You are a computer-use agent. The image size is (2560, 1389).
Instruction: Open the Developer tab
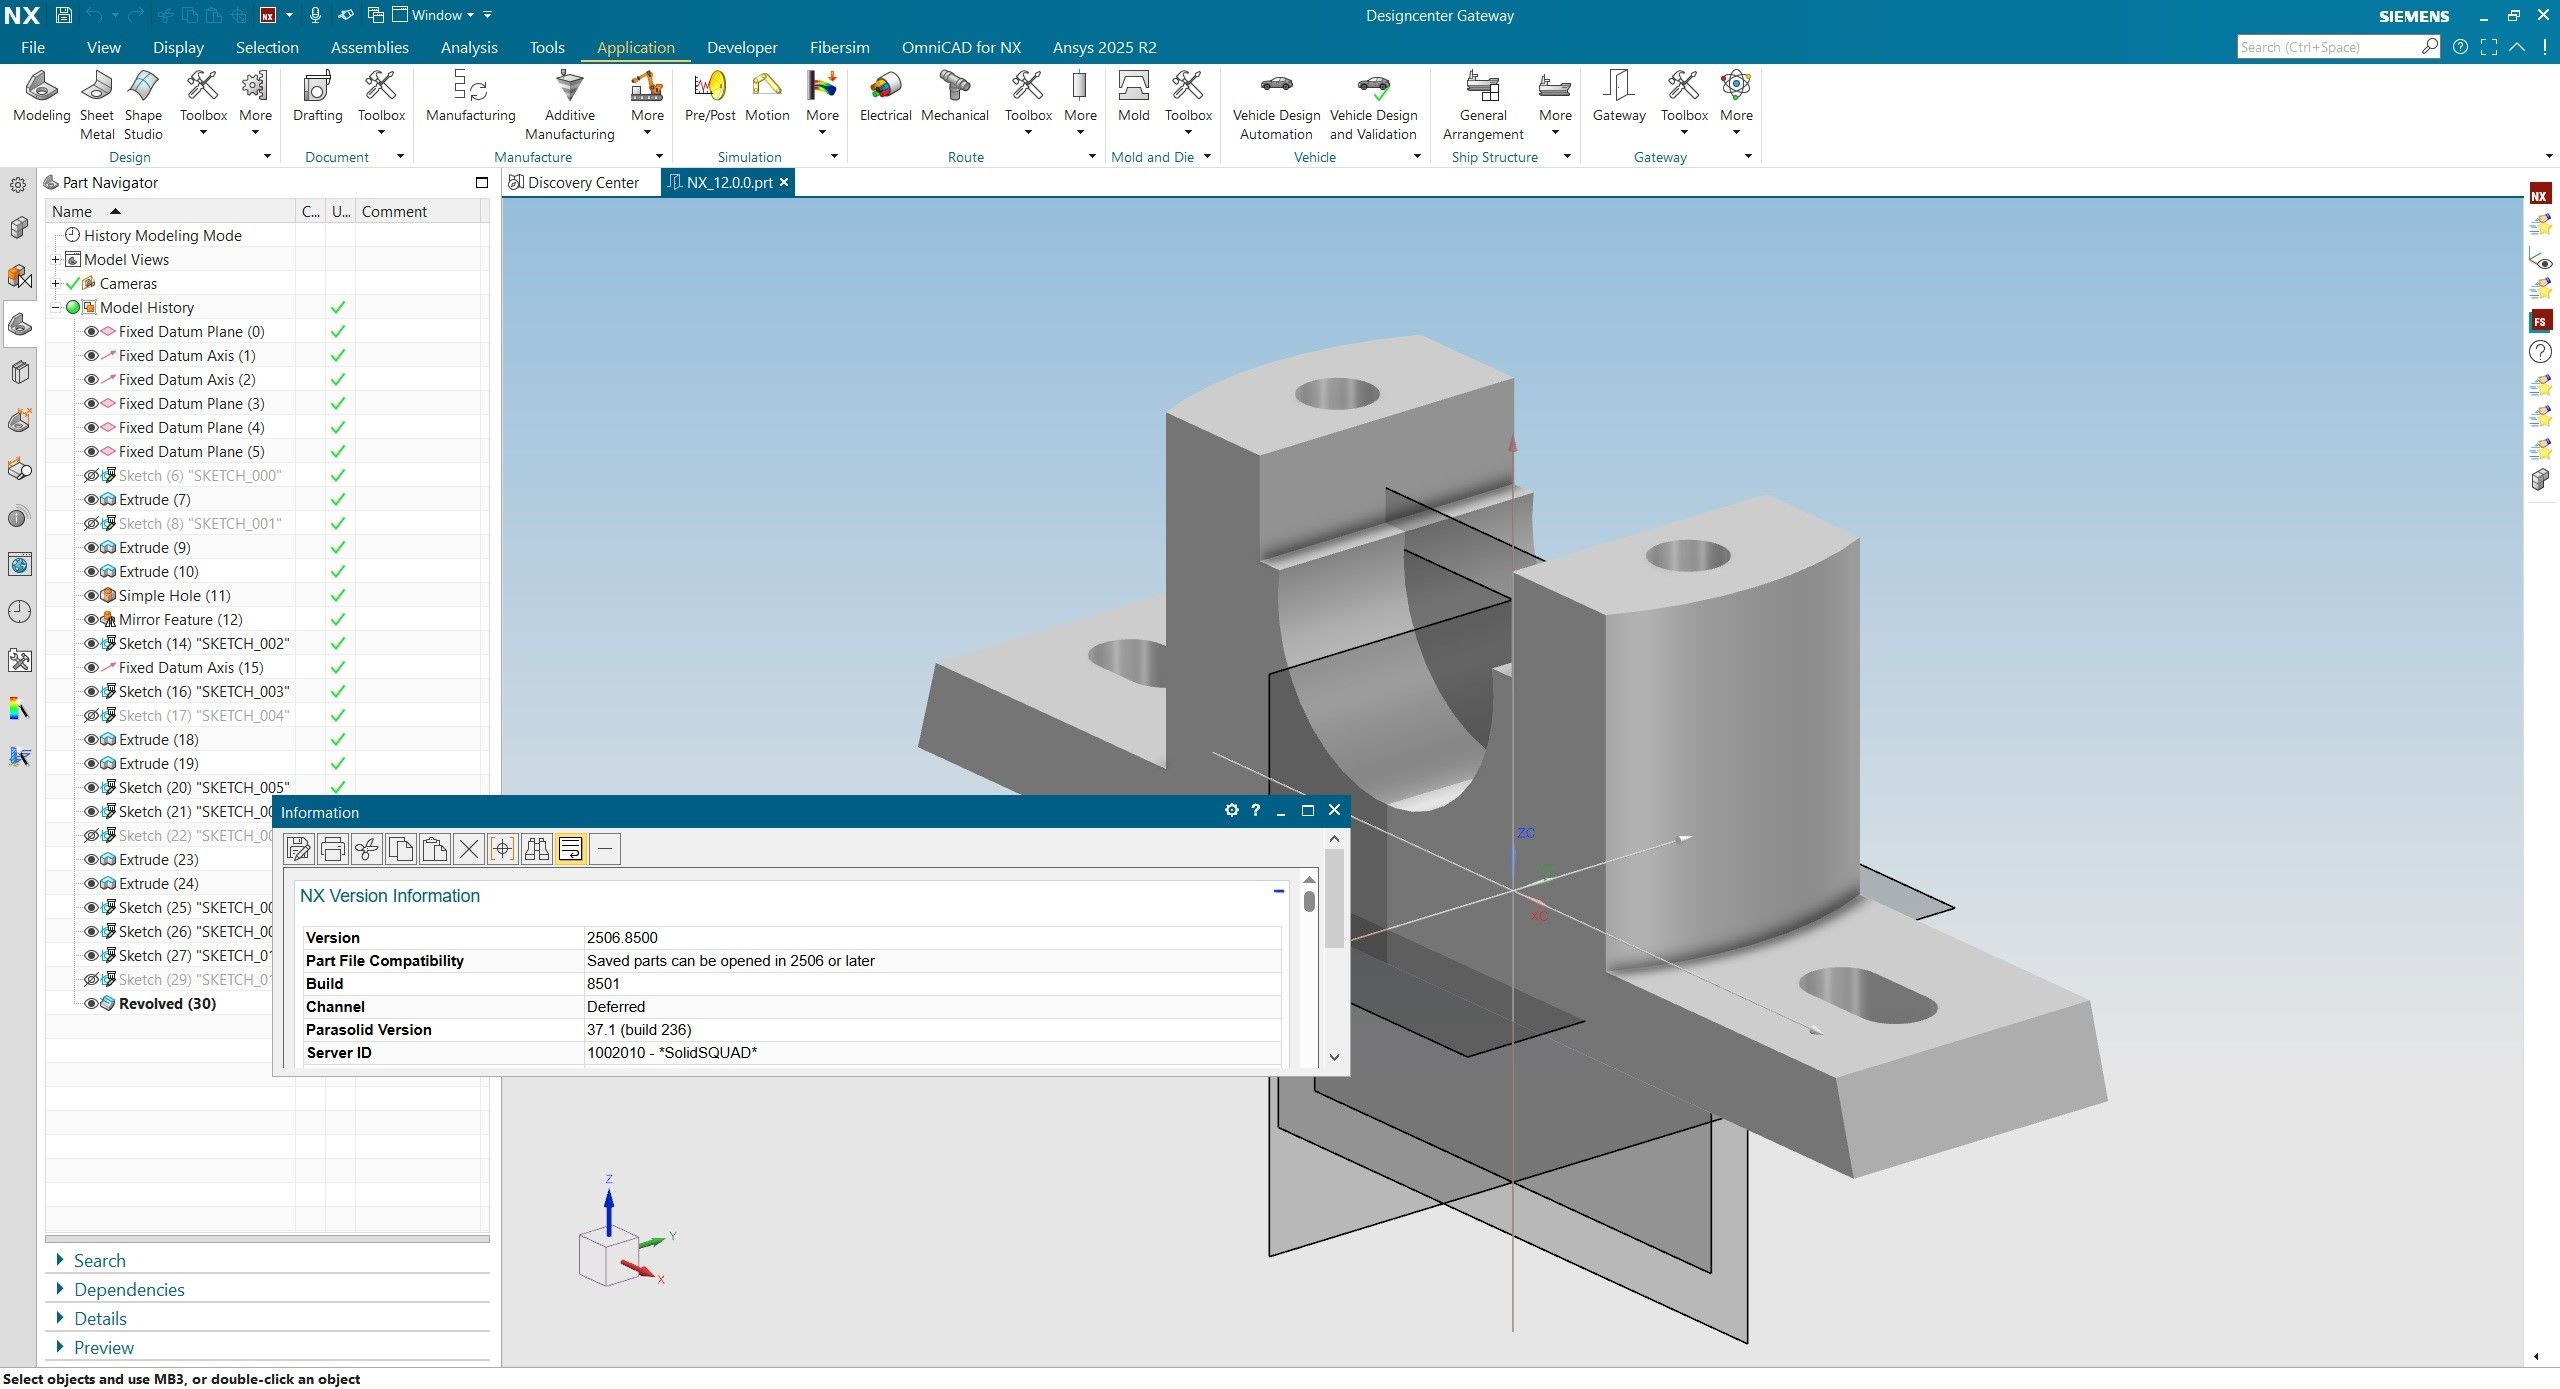coord(742,47)
